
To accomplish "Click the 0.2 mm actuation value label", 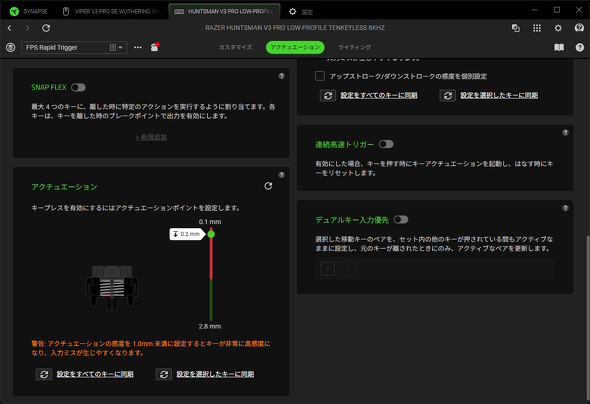I will pos(187,234).
